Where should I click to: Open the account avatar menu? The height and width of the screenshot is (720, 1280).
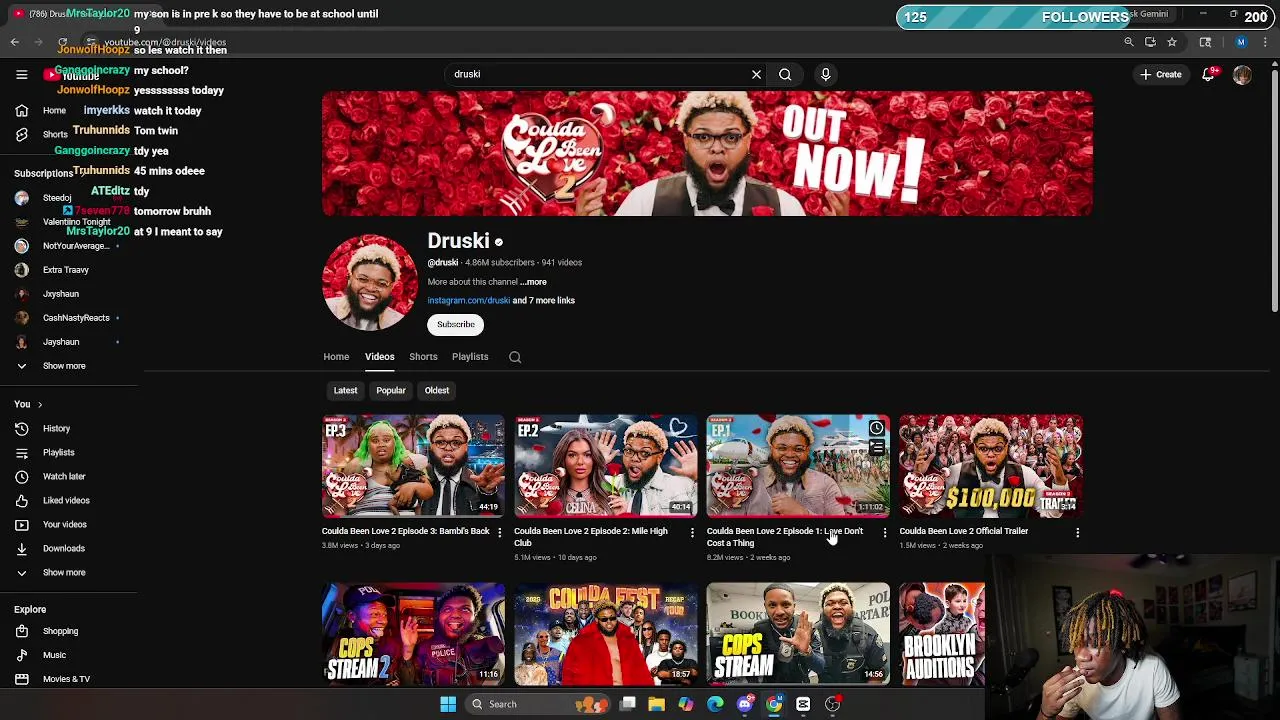point(1242,75)
